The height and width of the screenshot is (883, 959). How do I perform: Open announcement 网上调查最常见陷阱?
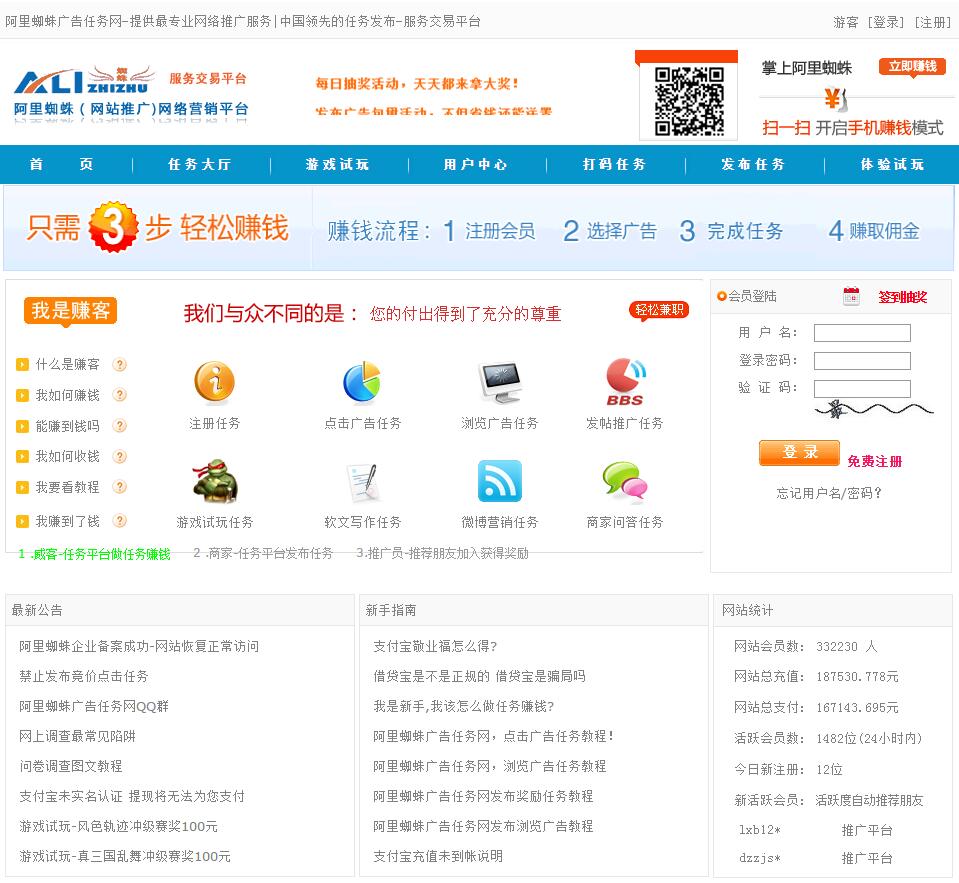coord(77,736)
